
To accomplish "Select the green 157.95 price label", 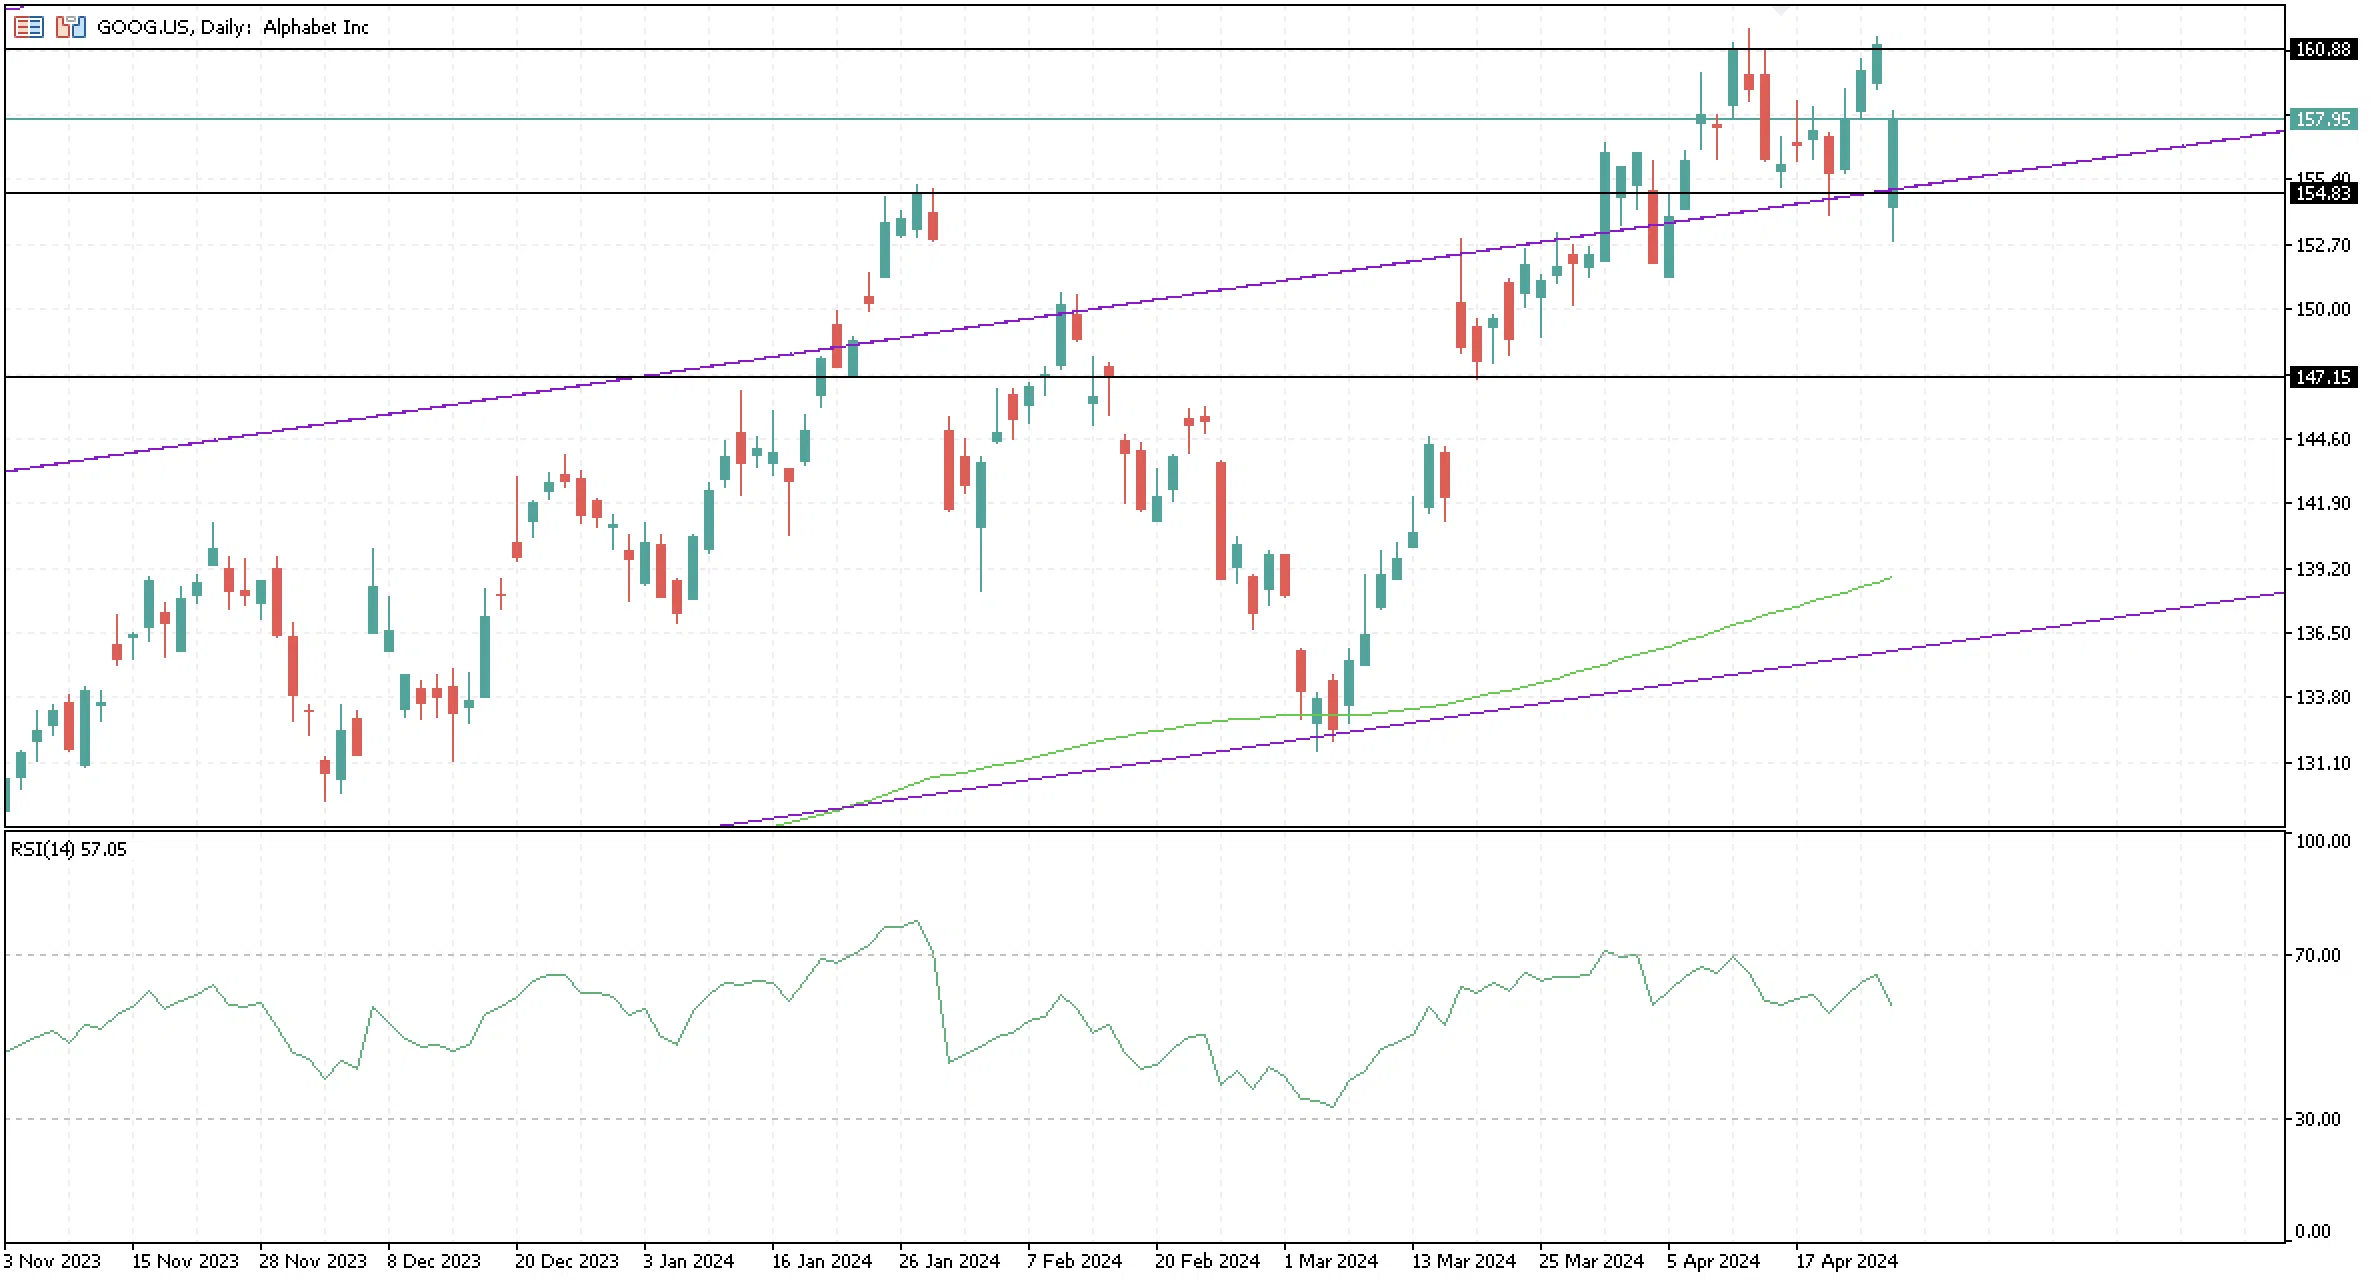I will tap(2323, 119).
